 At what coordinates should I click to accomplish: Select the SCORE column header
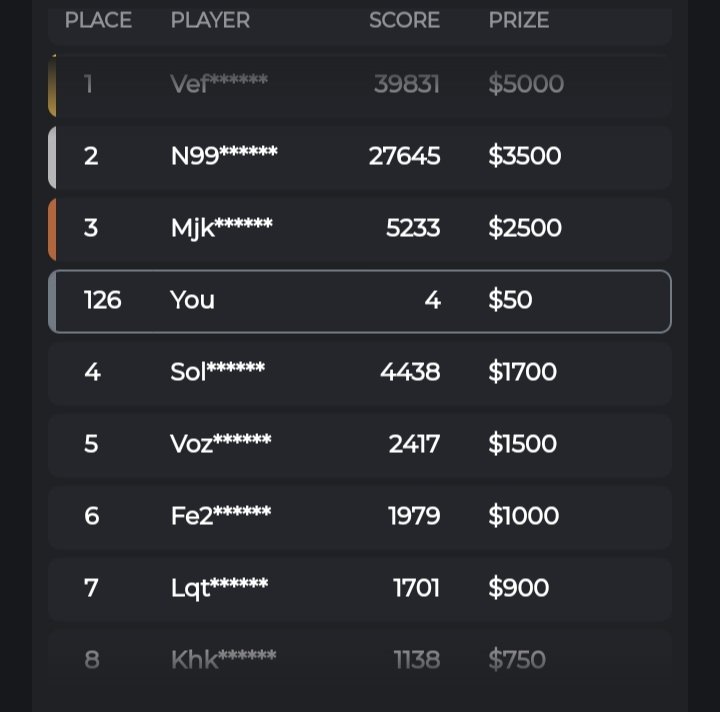404,20
